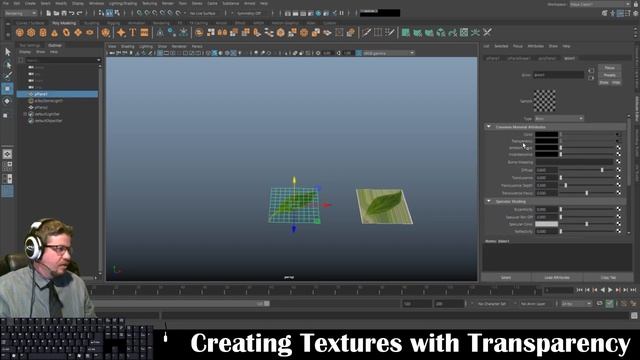Click the Load Attributes button

click(557, 278)
